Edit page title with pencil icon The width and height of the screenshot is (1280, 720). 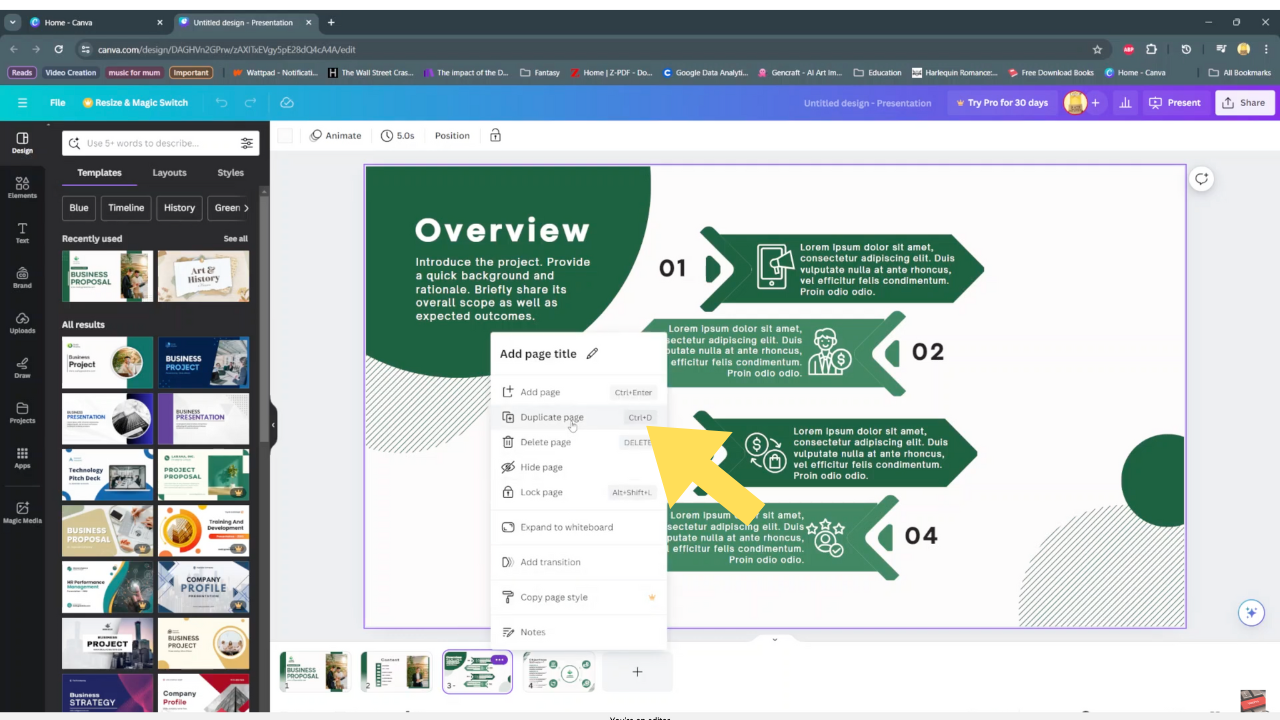tap(592, 353)
